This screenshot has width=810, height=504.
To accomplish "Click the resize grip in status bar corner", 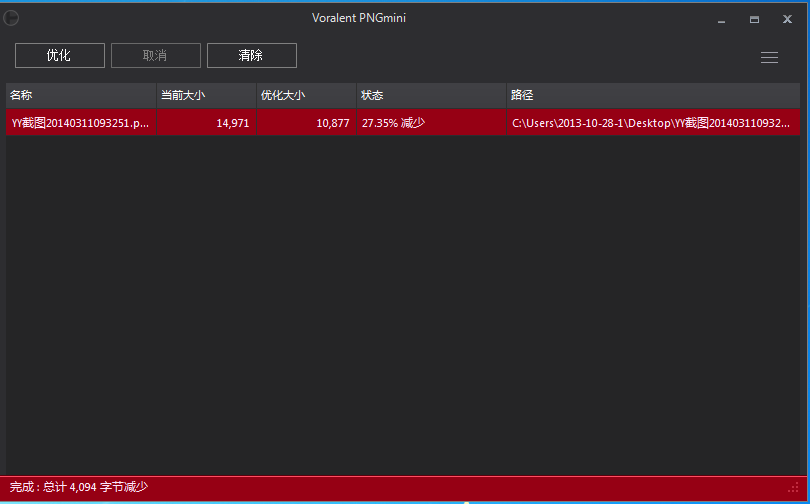I will (794, 487).
